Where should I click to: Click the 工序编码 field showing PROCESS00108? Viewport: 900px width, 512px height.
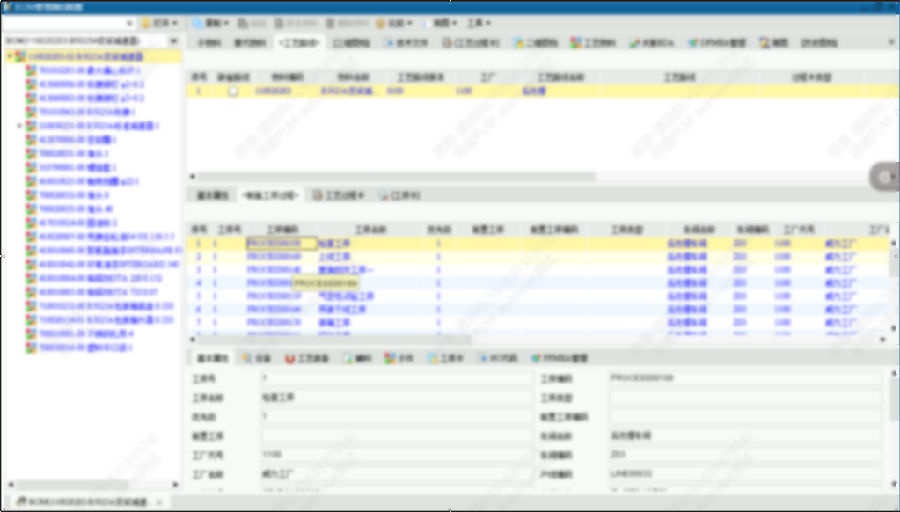[x=745, y=379]
